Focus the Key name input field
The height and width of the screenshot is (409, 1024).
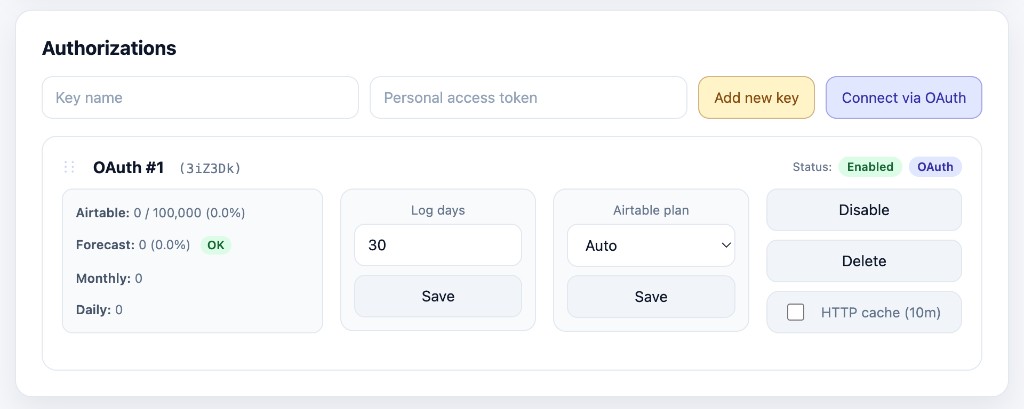coord(200,98)
